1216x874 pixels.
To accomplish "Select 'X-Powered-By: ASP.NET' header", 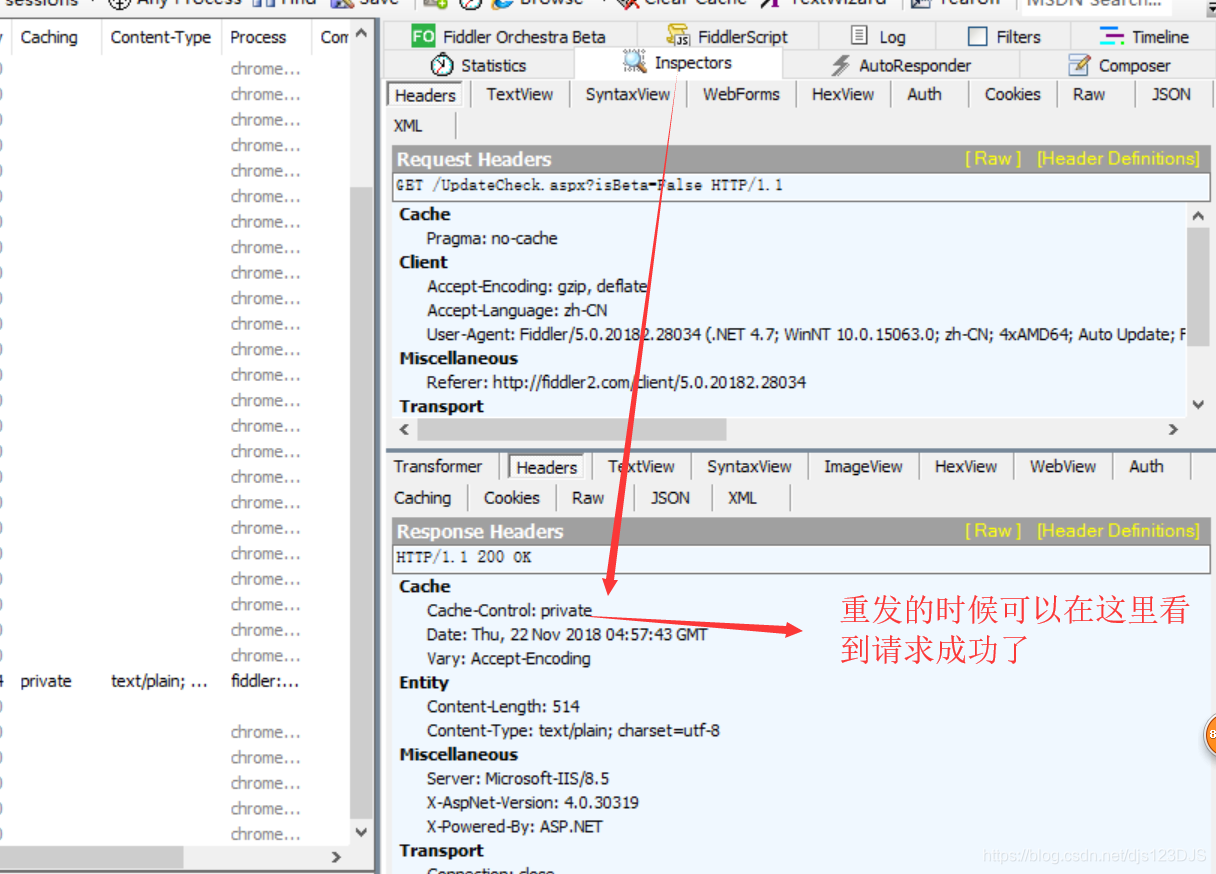I will point(515,826).
